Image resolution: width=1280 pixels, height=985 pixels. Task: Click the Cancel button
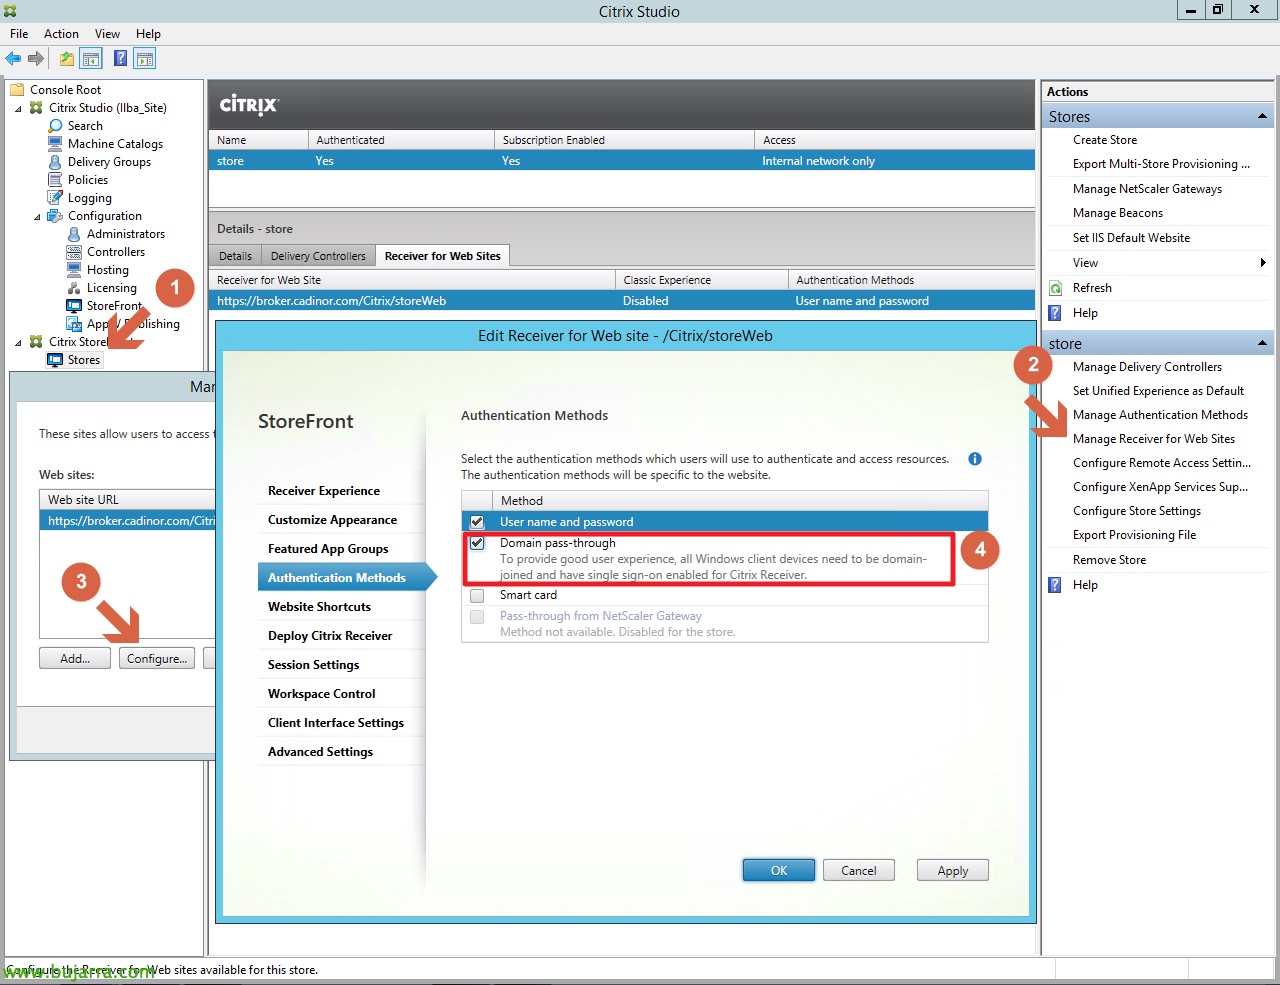[859, 871]
